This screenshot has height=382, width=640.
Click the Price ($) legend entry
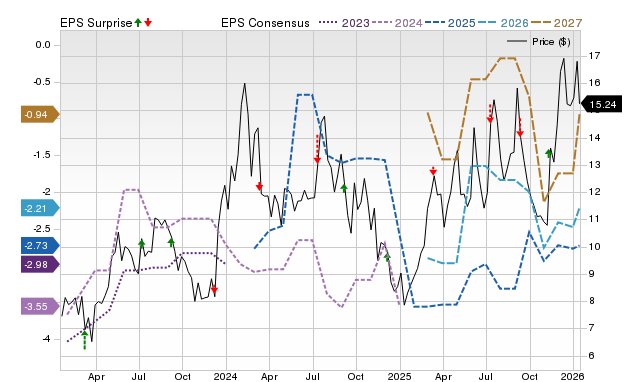pos(539,42)
